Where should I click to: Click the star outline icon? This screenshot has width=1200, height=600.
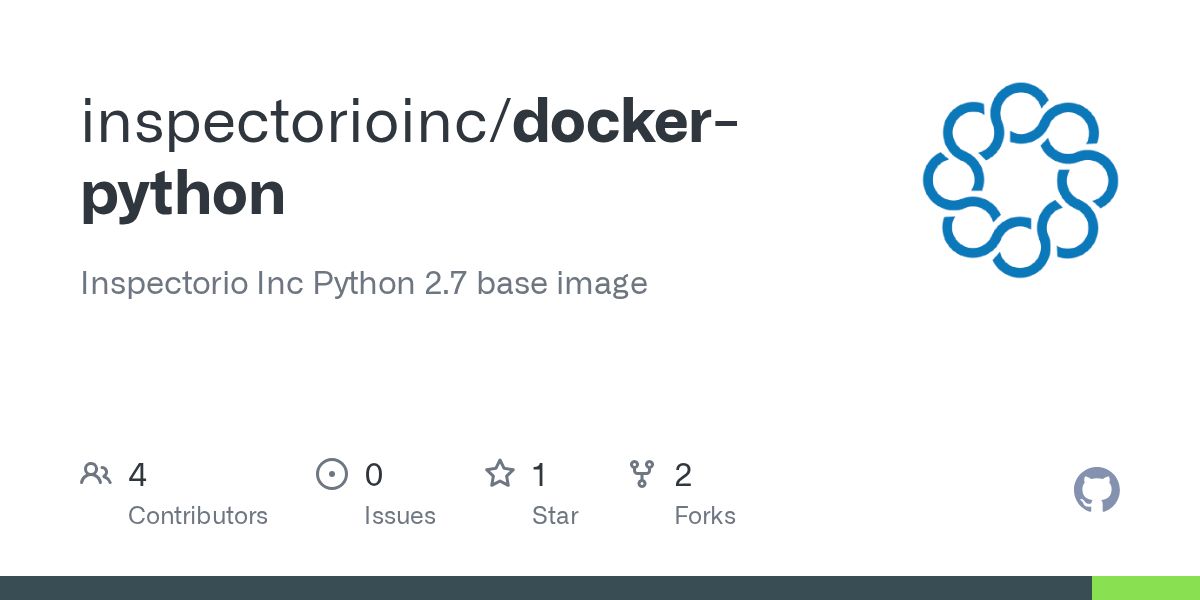500,473
